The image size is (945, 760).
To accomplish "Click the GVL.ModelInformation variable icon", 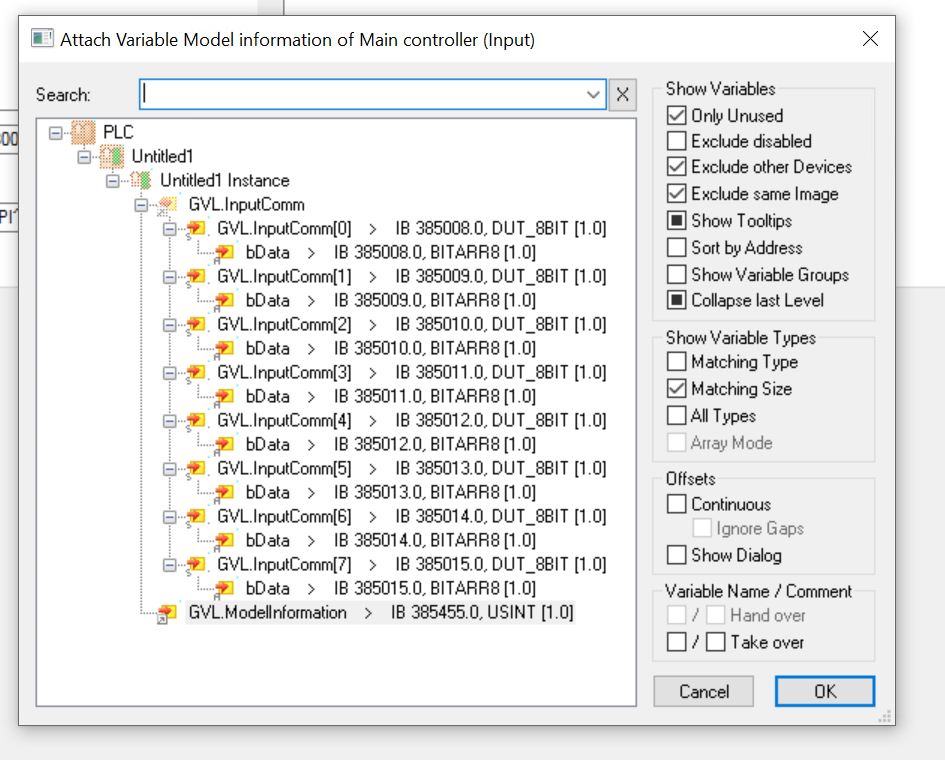I will point(166,613).
